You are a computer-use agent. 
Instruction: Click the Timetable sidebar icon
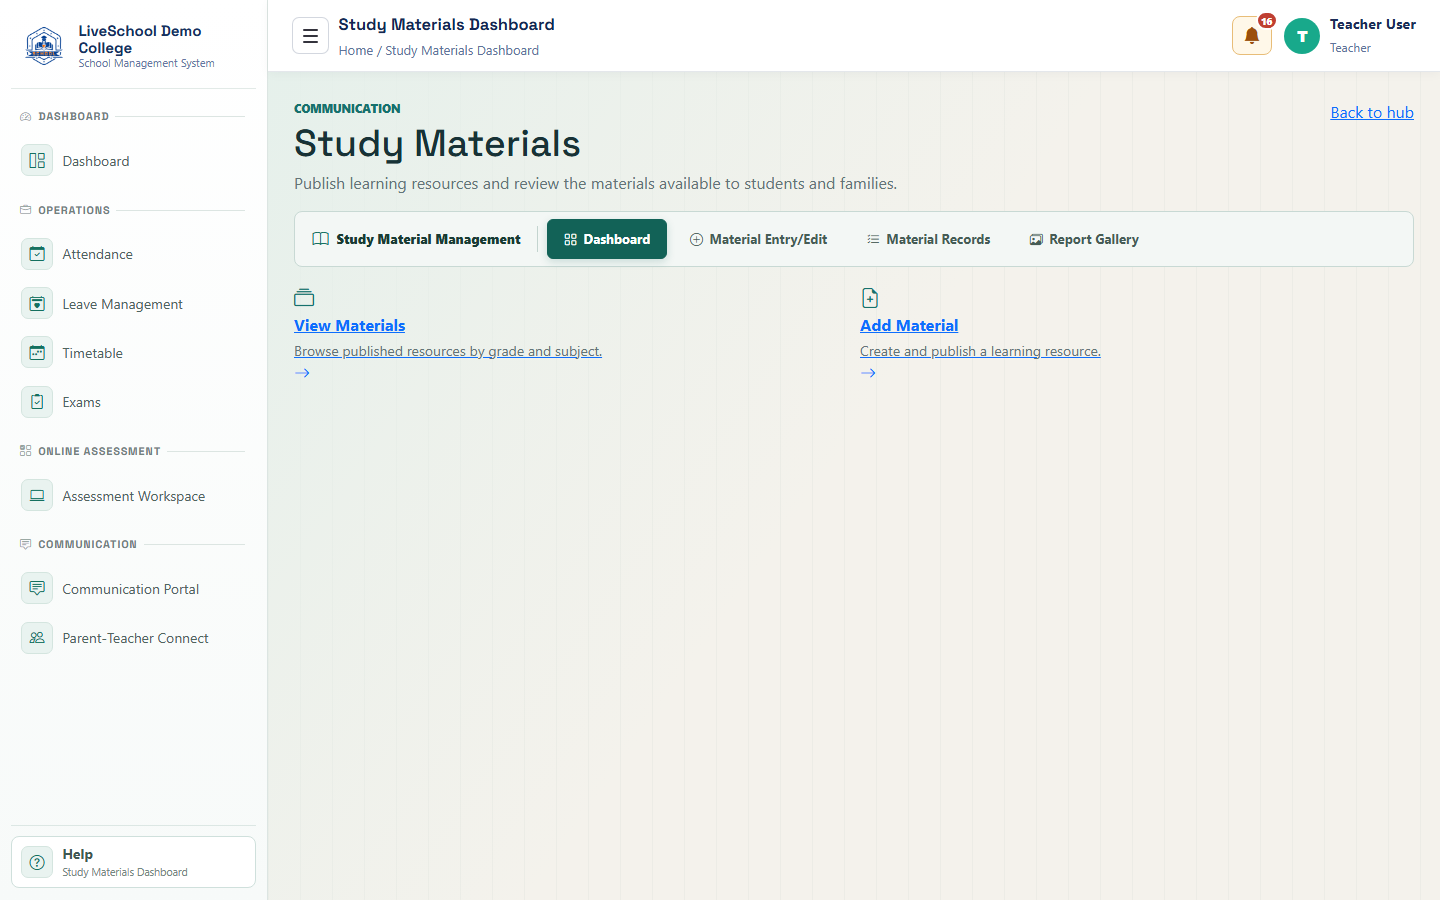[x=37, y=352]
